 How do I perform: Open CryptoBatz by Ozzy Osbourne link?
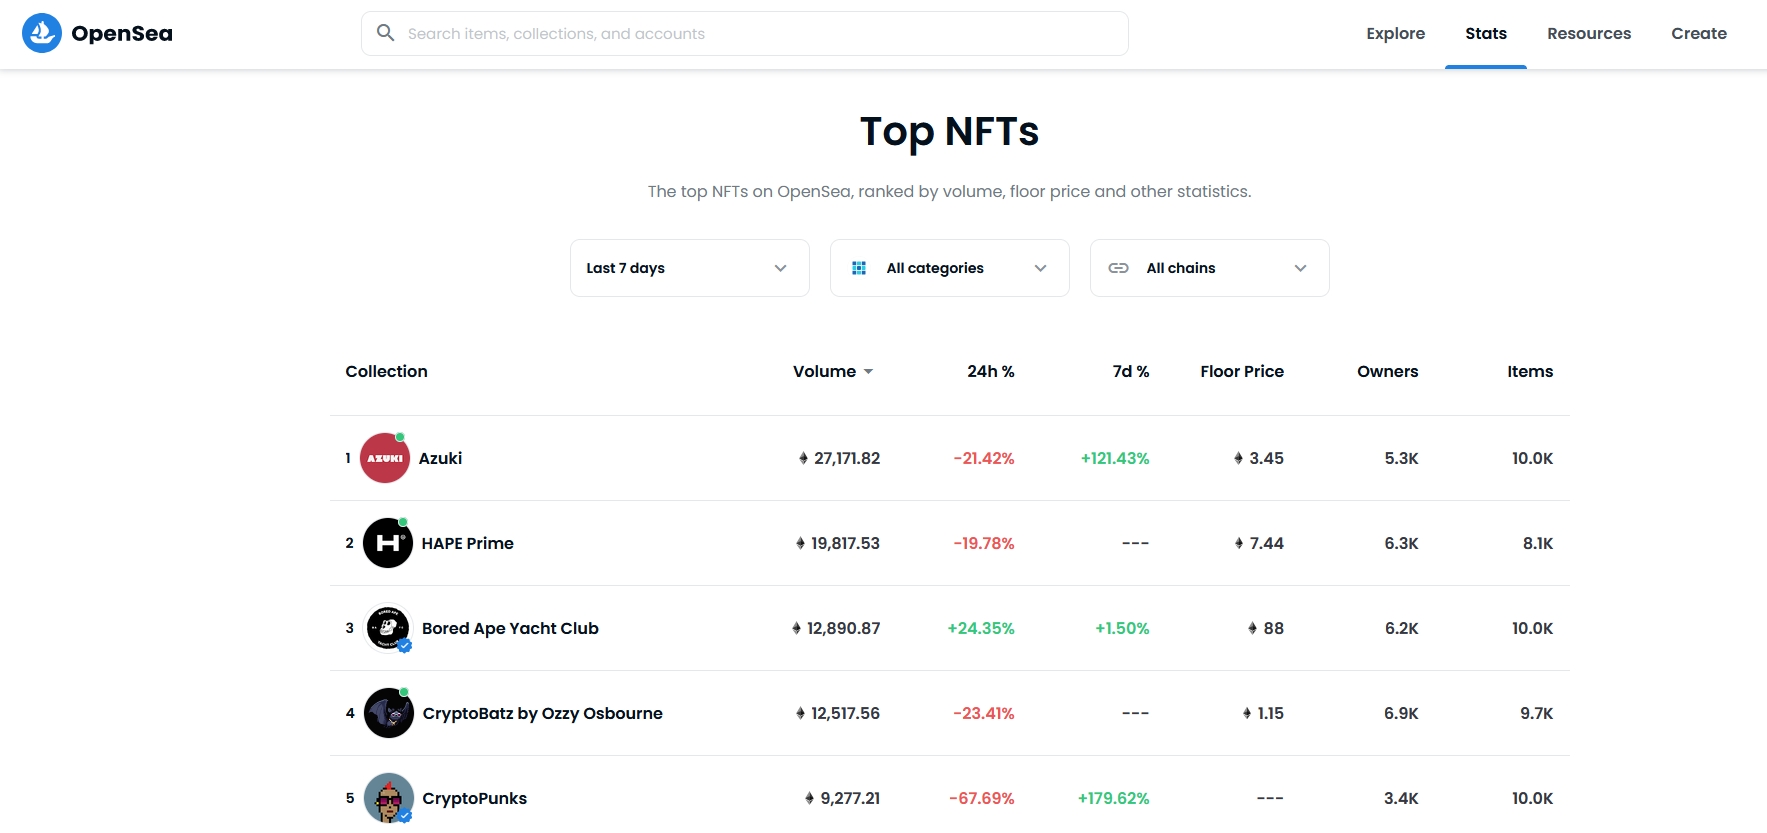[542, 713]
